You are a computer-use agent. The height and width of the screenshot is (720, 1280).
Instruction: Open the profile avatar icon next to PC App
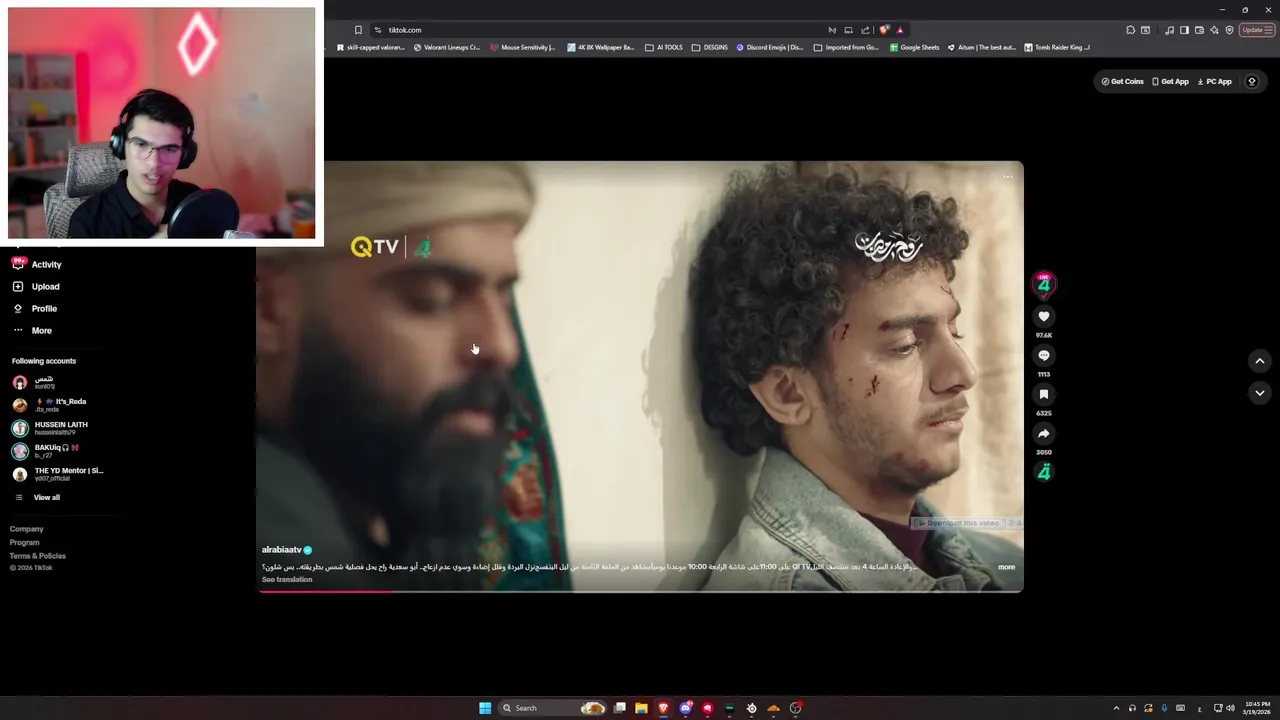pyautogui.click(x=1251, y=81)
